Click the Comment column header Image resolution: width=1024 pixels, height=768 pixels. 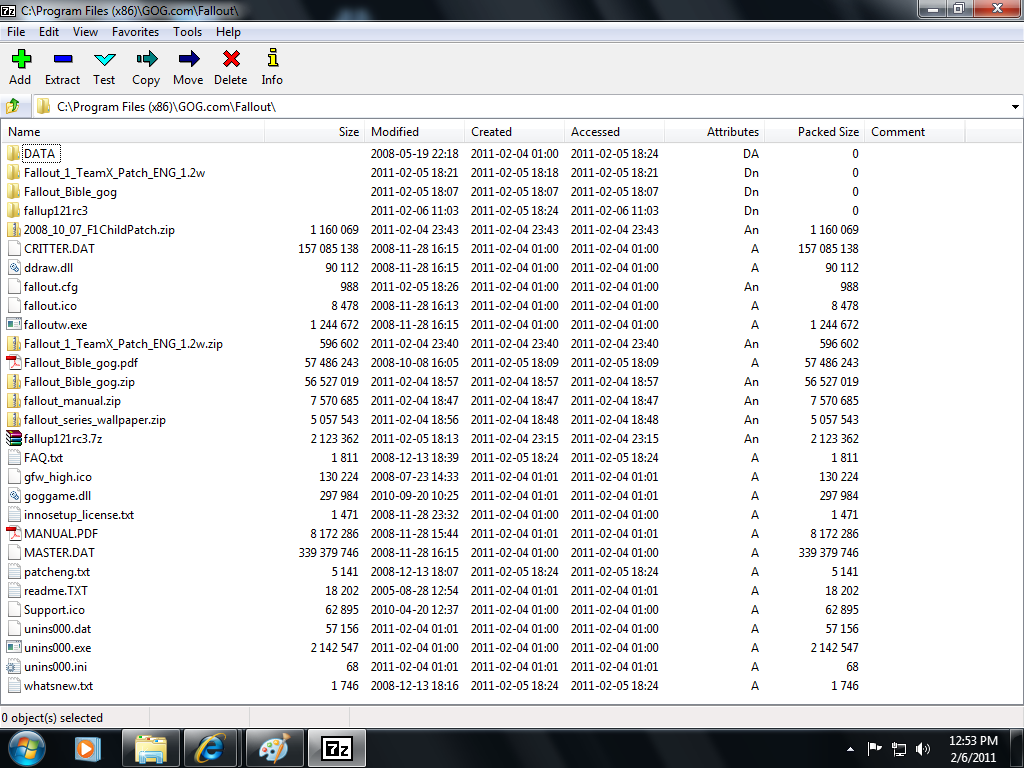[x=914, y=132]
